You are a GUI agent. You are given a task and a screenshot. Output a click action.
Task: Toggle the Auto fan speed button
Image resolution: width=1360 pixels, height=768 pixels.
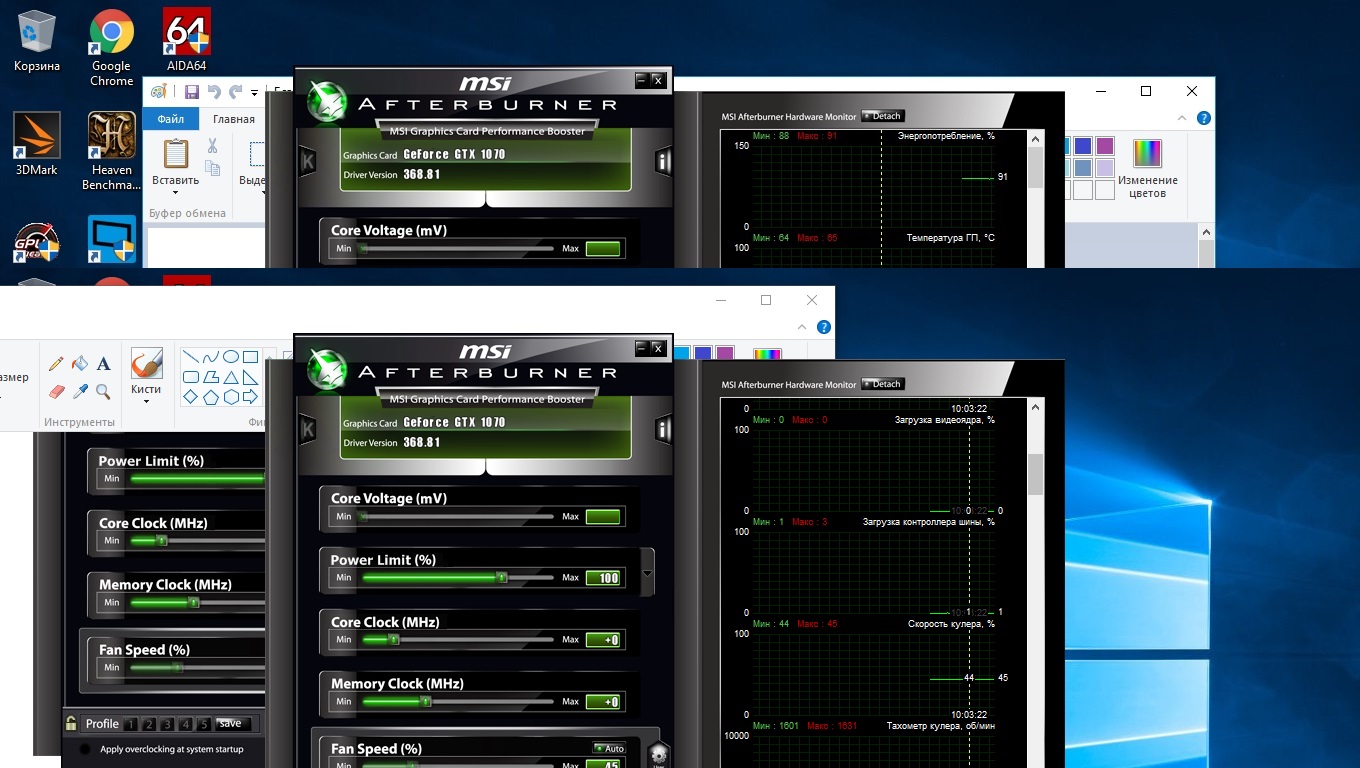(609, 748)
